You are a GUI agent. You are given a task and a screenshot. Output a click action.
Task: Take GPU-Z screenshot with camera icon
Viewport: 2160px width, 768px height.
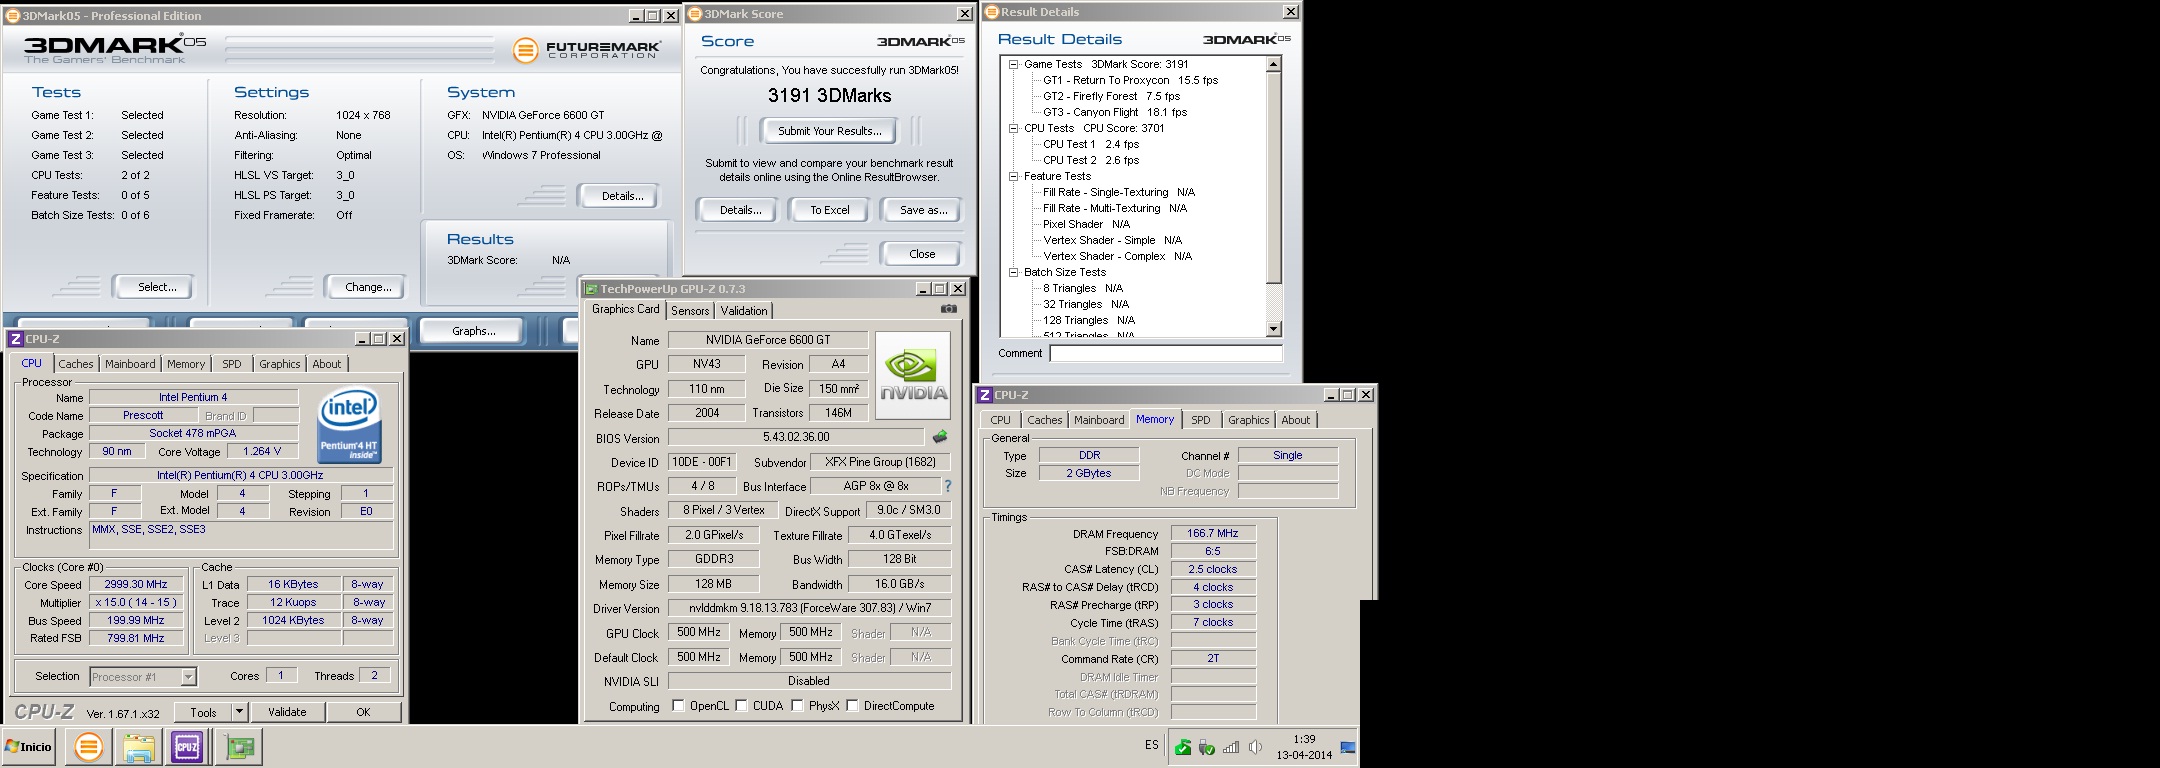(948, 309)
